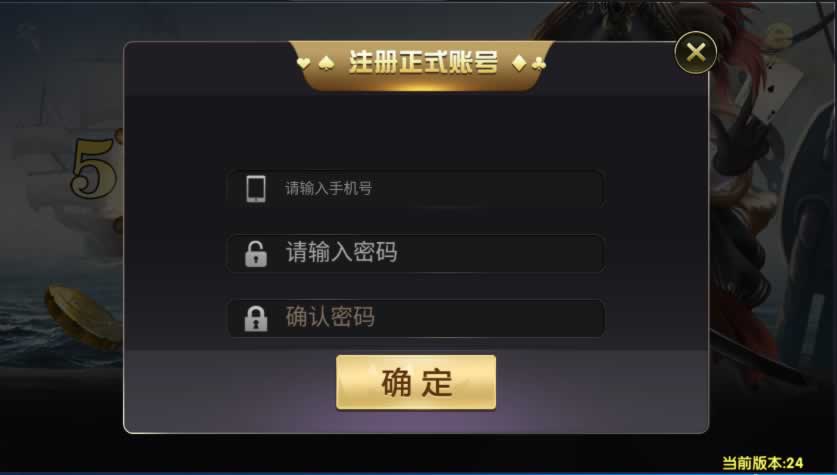Focus the 确认密码 confirm password field
Screen dimensions: 837x475
[416, 318]
